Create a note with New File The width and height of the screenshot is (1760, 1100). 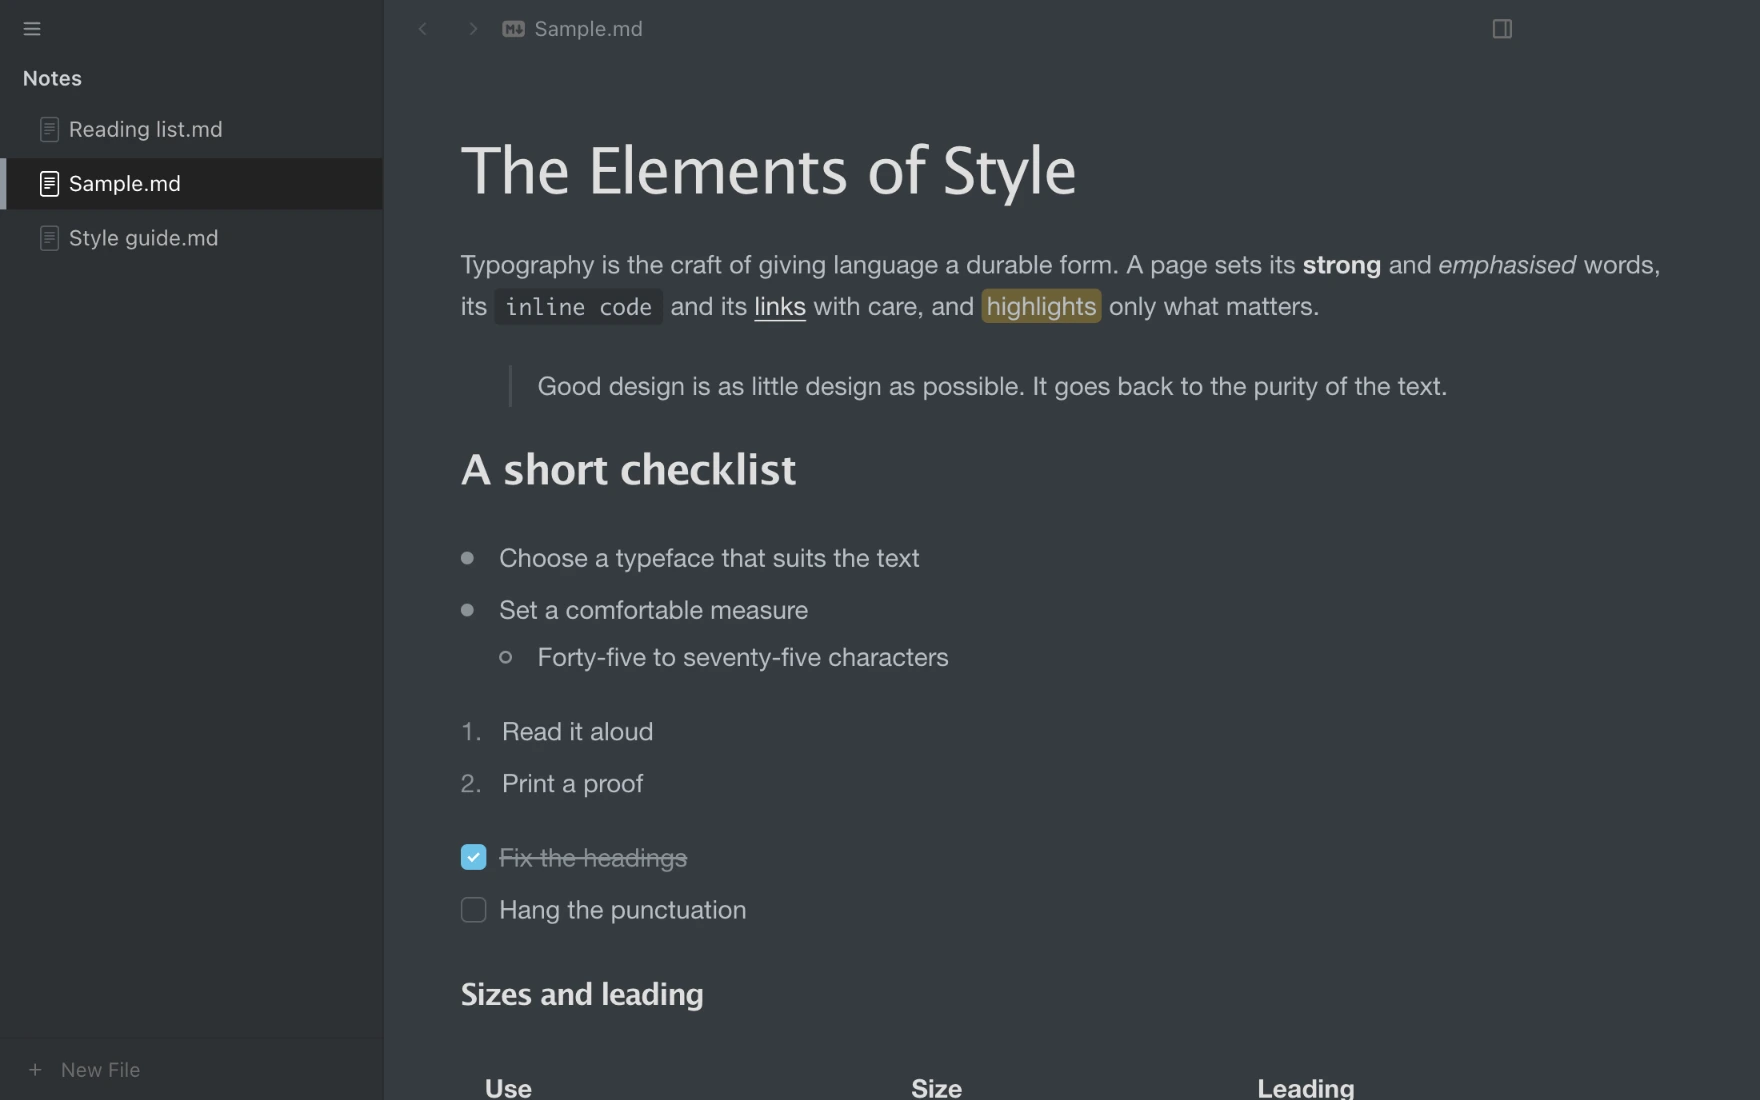[x=100, y=1070]
